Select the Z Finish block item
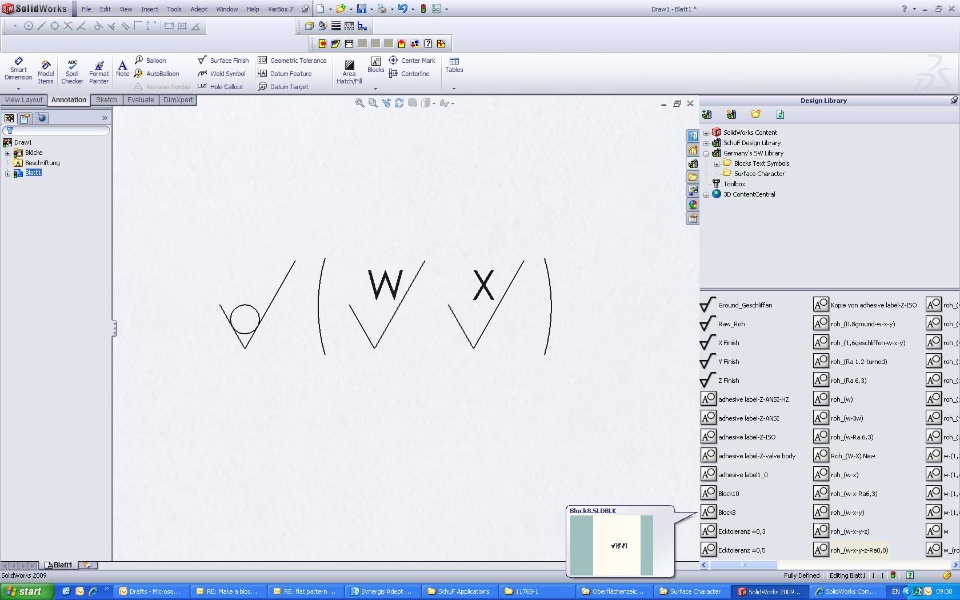Viewport: 960px width, 600px height. click(720, 380)
